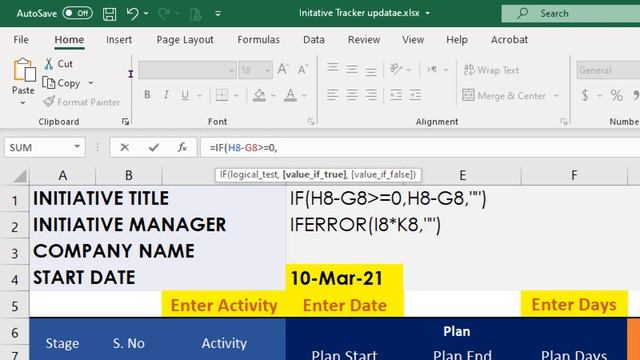Toggle Underline formatting
The image size is (640, 360).
tap(185, 95)
